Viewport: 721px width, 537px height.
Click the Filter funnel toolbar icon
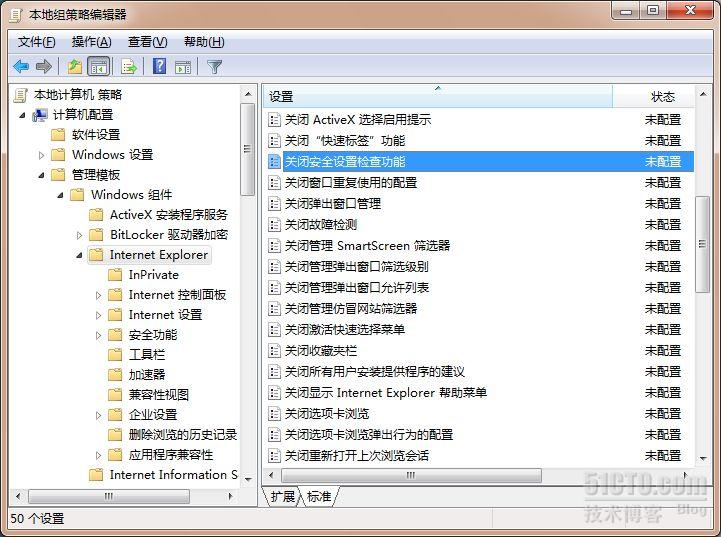tap(214, 67)
